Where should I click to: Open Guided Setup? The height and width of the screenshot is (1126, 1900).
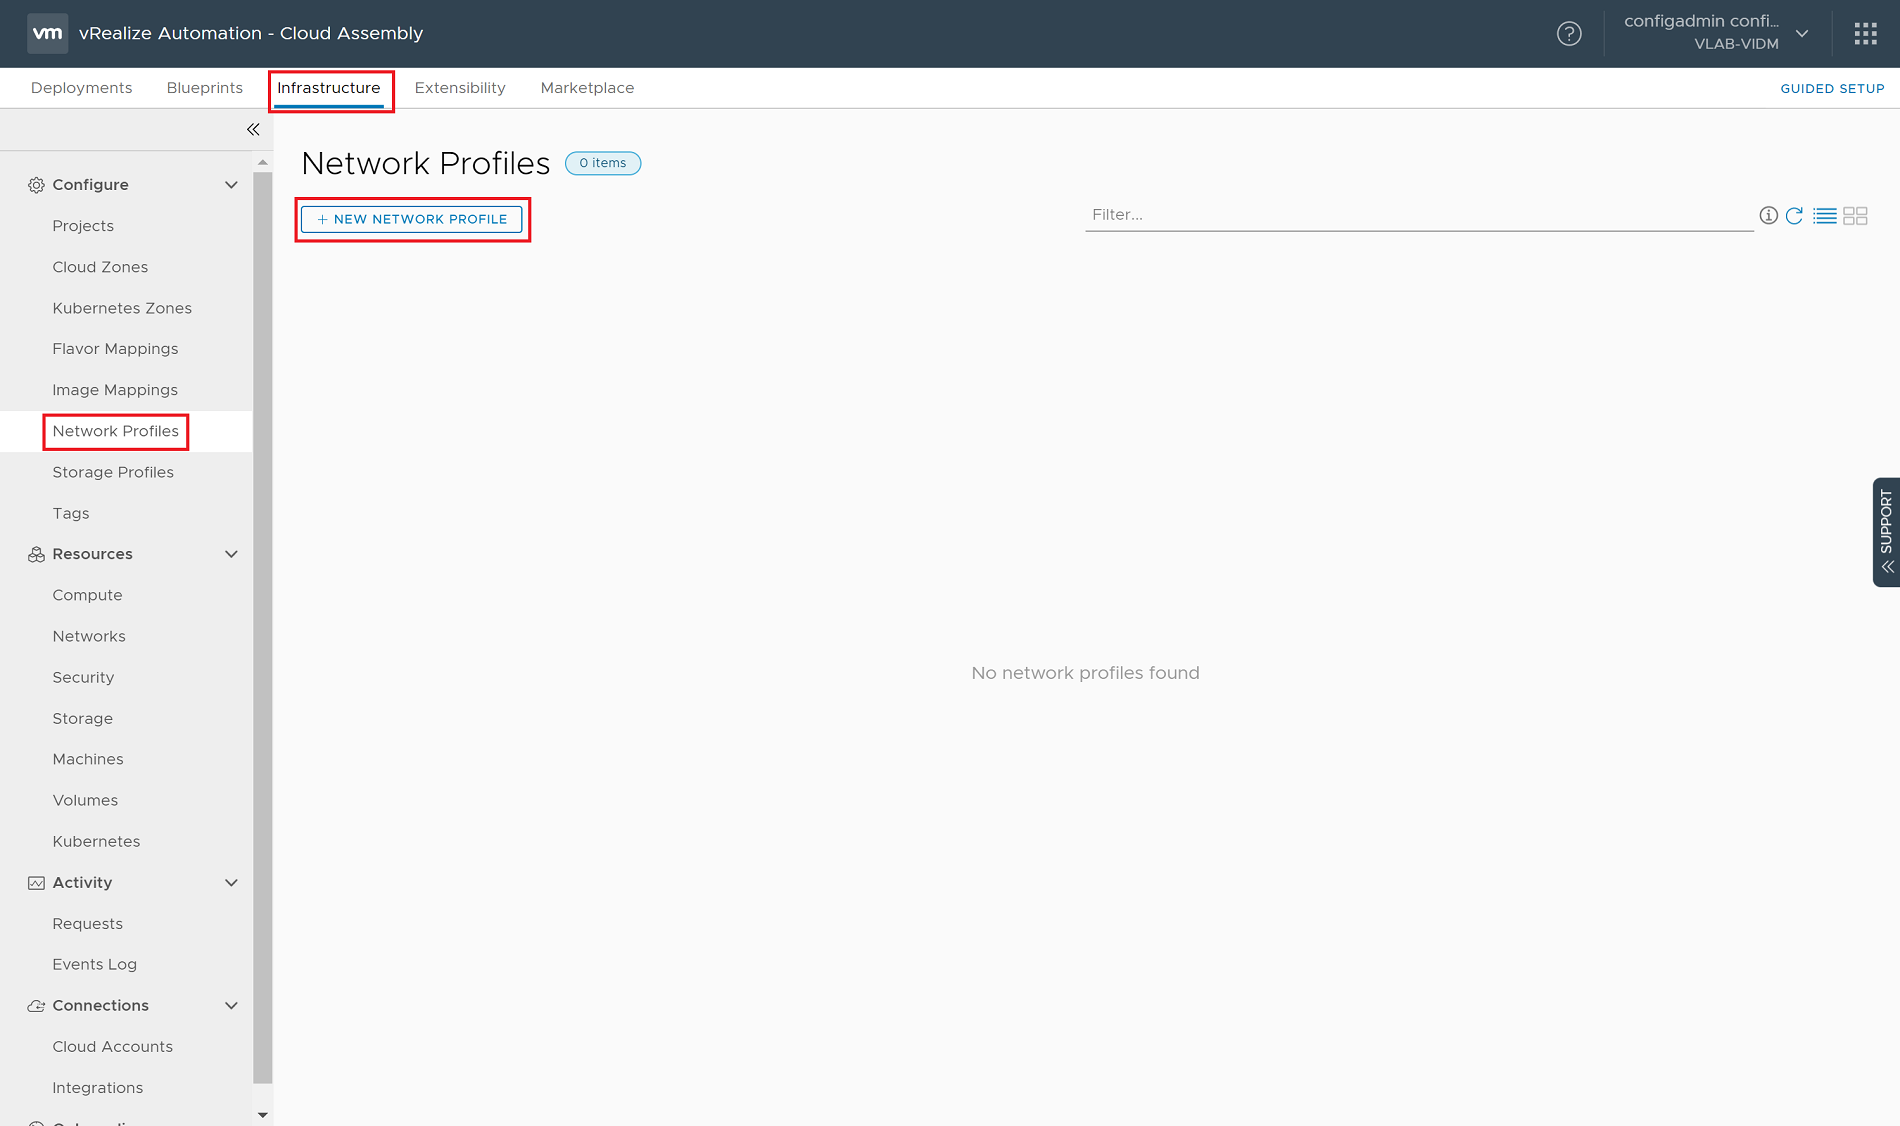point(1832,88)
